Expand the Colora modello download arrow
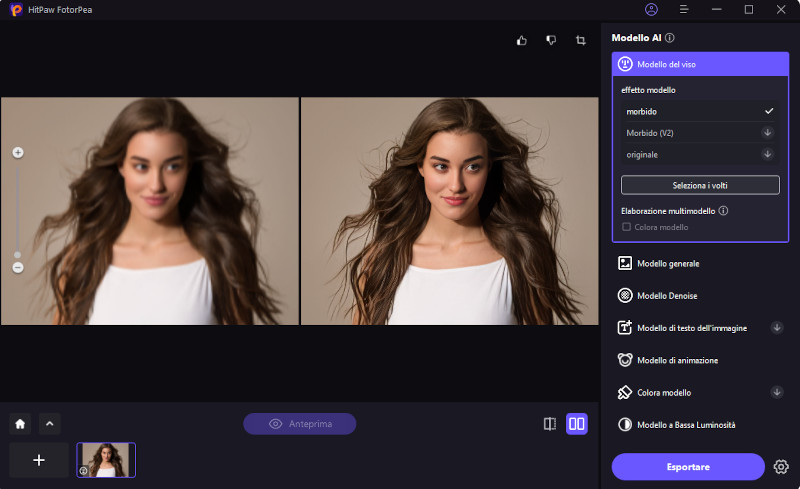Image resolution: width=800 pixels, height=489 pixels. [776, 392]
